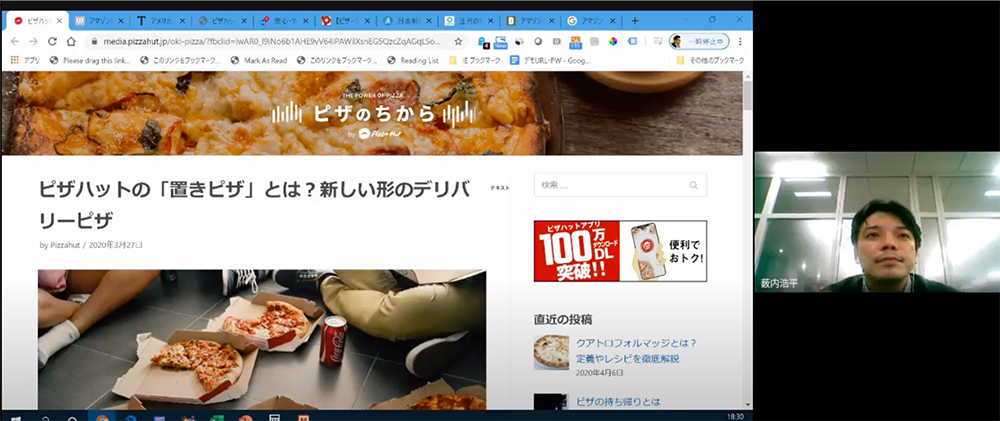Image resolution: width=1000 pixels, height=421 pixels.
Task: Click the extension icon with badge 4
Action: [483, 42]
